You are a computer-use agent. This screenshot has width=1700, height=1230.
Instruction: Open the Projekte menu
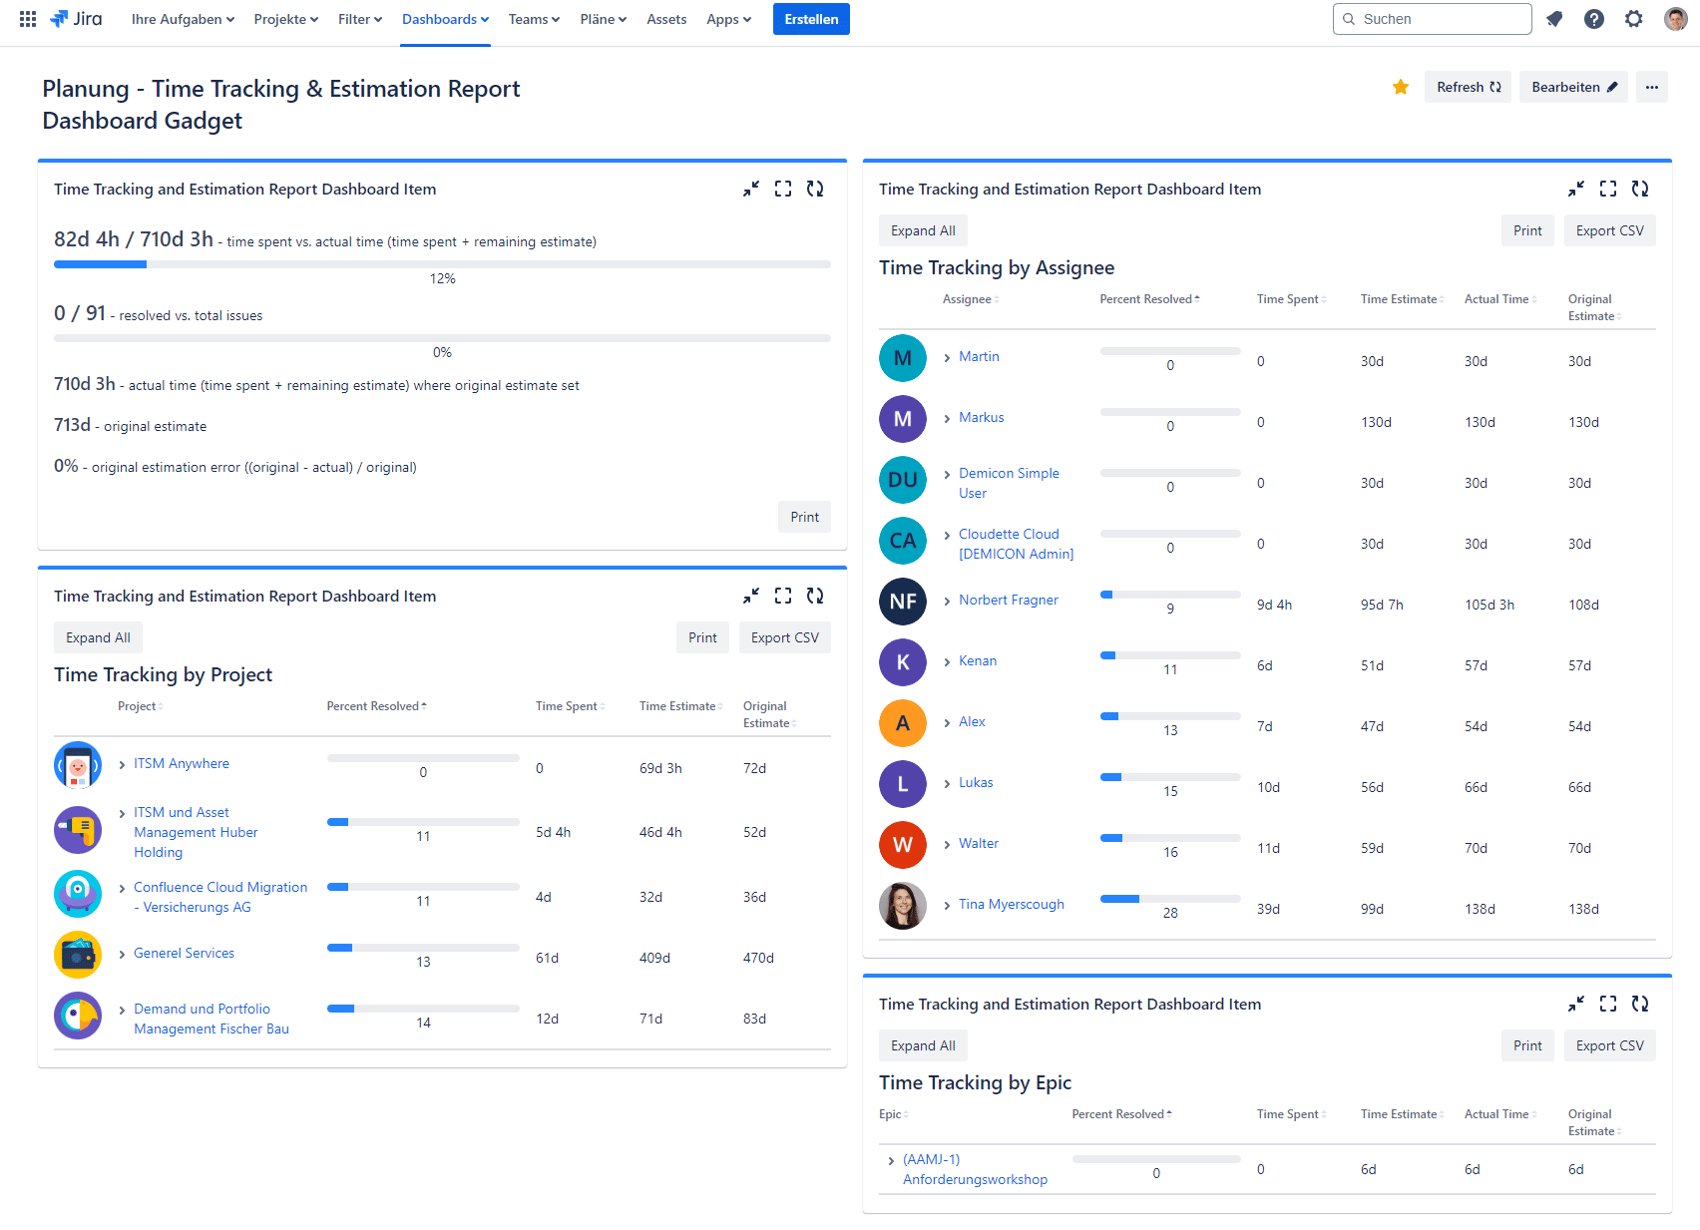[x=286, y=19]
